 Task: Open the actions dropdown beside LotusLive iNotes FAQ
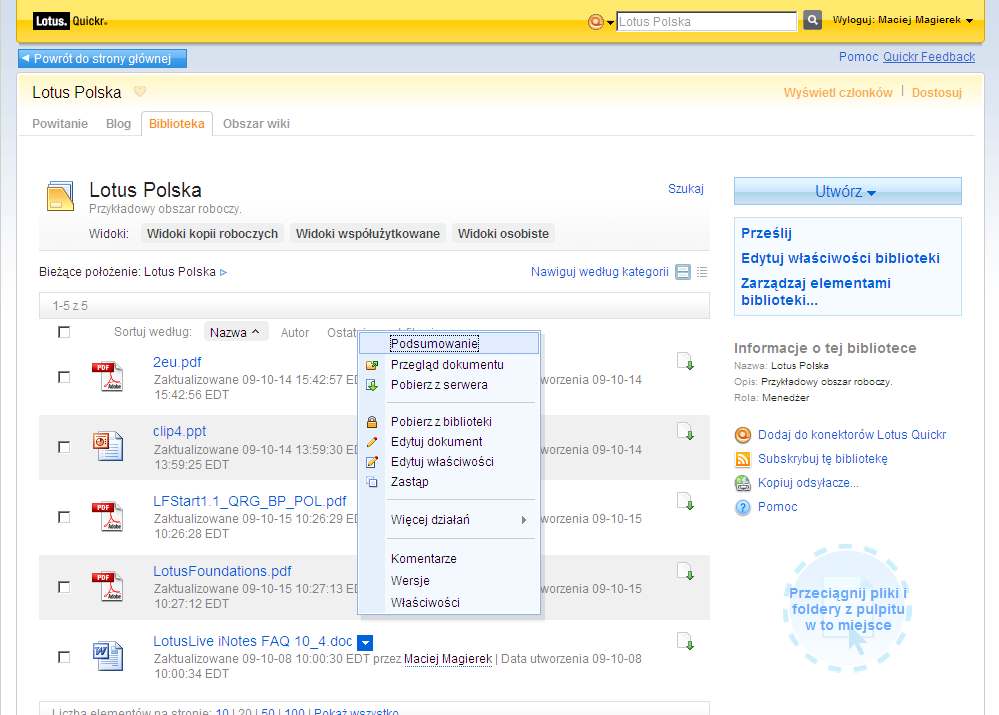(x=365, y=643)
